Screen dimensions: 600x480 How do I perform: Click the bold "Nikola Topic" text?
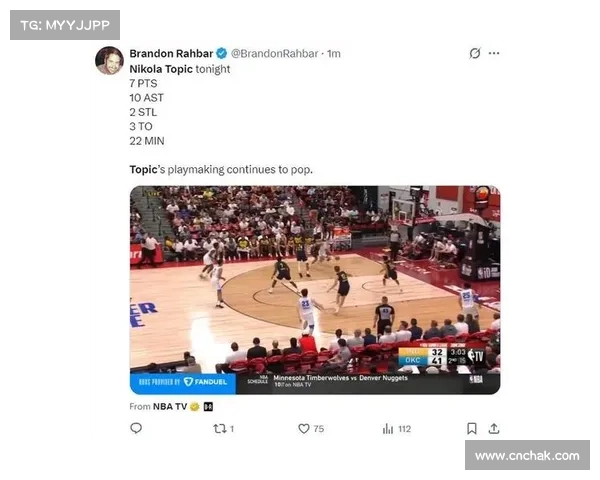(x=161, y=69)
